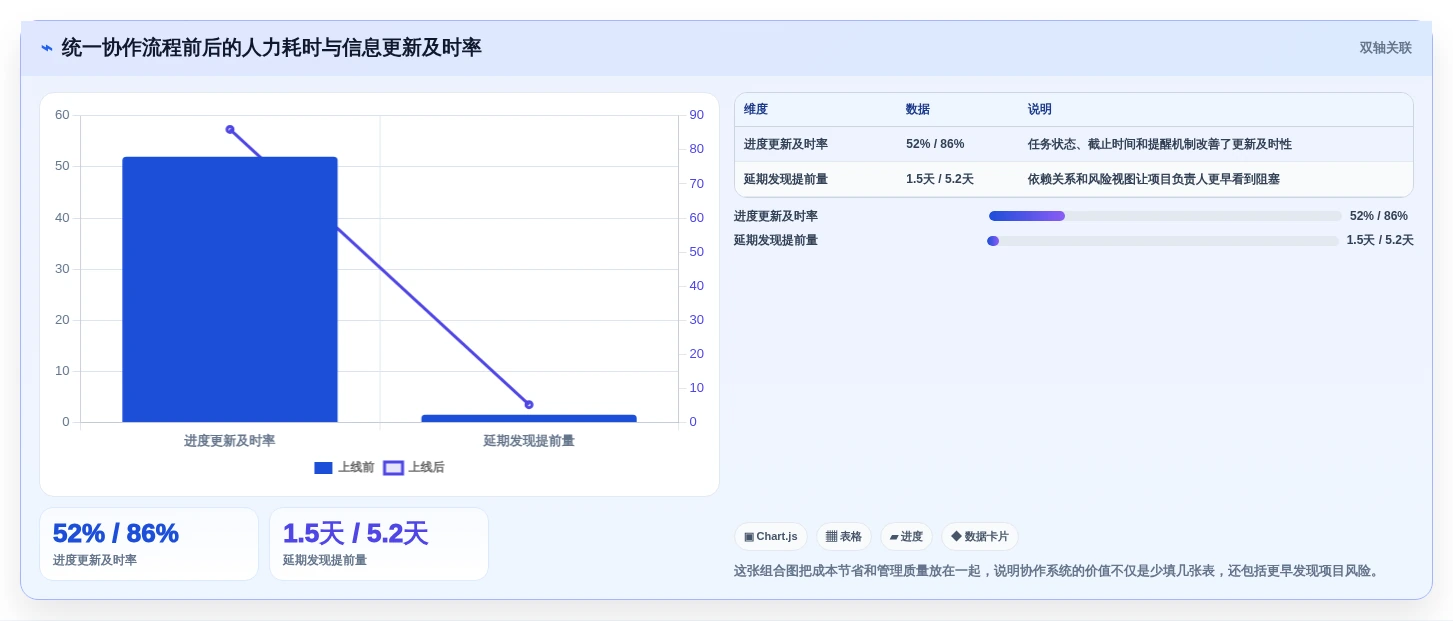Click the 双轴关联 label in header
The height and width of the screenshot is (621, 1453).
1385,48
